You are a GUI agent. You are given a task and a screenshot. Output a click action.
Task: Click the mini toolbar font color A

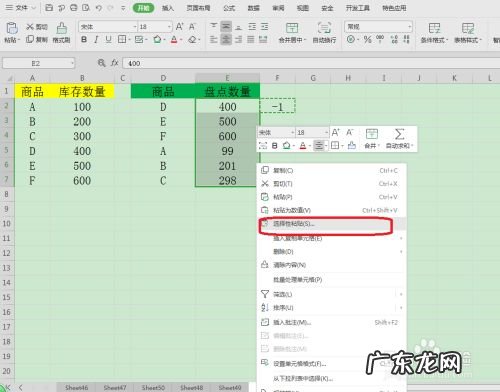coord(303,146)
